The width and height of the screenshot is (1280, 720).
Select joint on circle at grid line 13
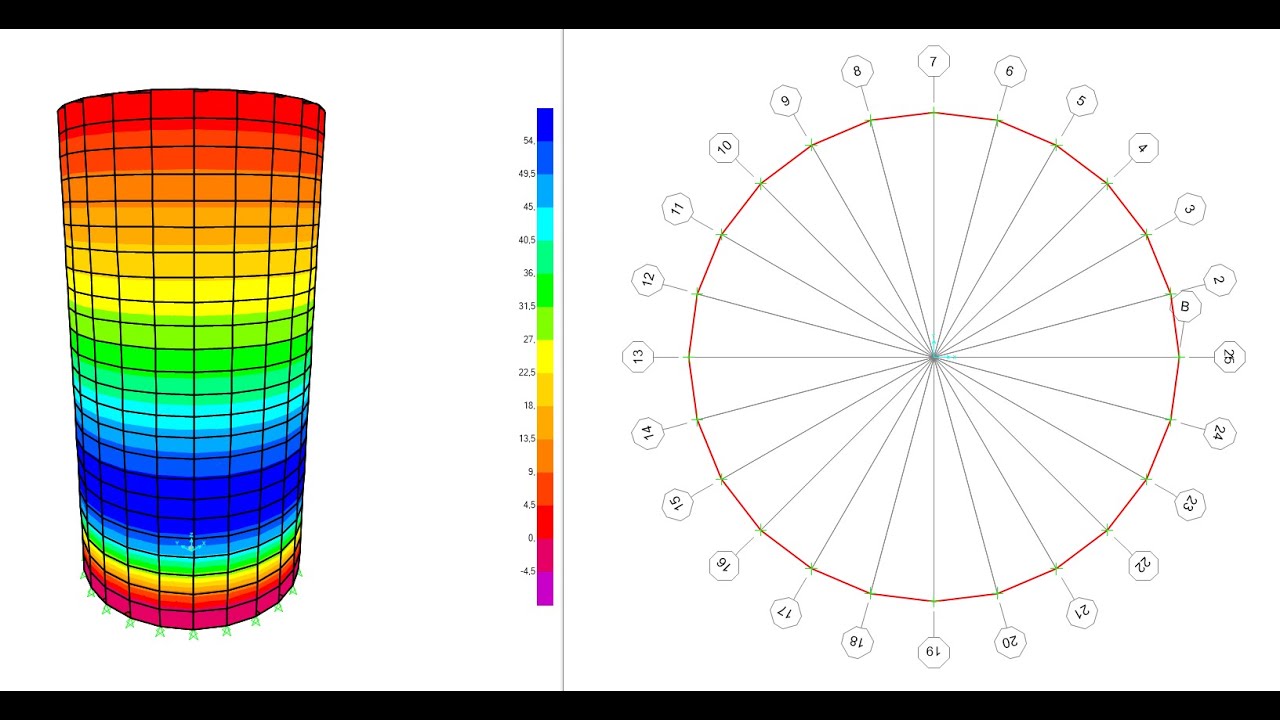tap(688, 357)
